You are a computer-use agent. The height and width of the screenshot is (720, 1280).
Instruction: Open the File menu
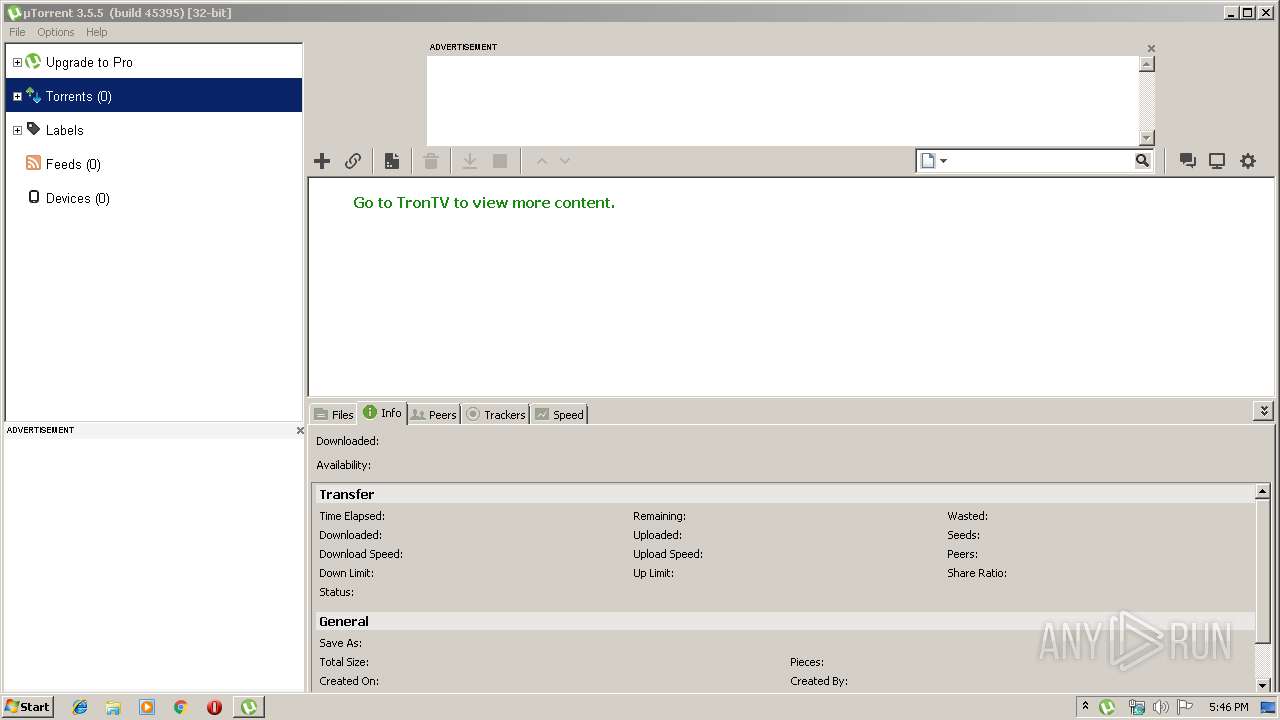point(17,32)
